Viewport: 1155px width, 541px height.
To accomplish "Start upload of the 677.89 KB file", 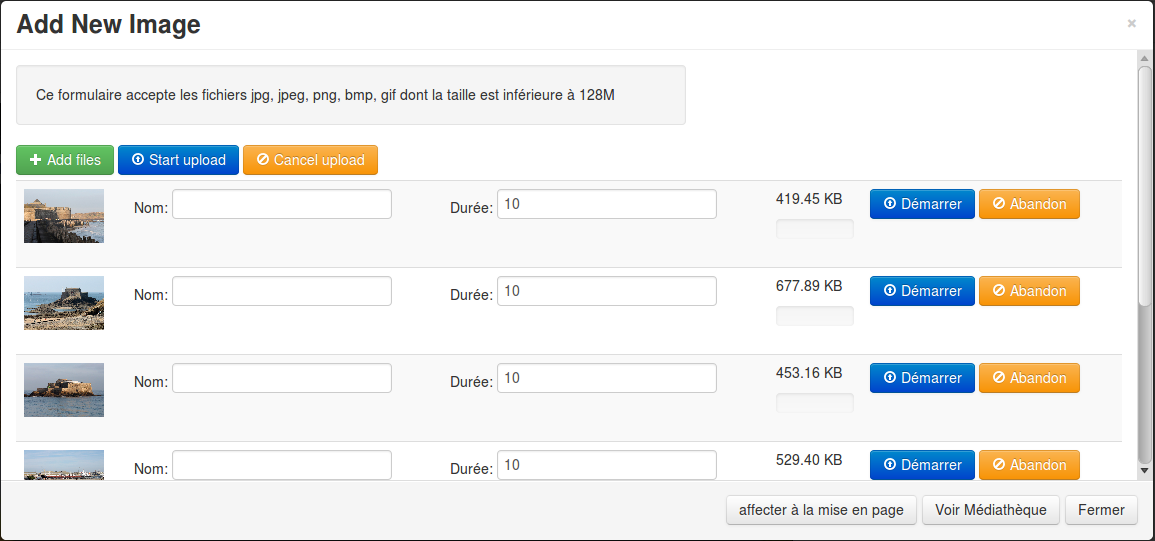I will tap(922, 291).
